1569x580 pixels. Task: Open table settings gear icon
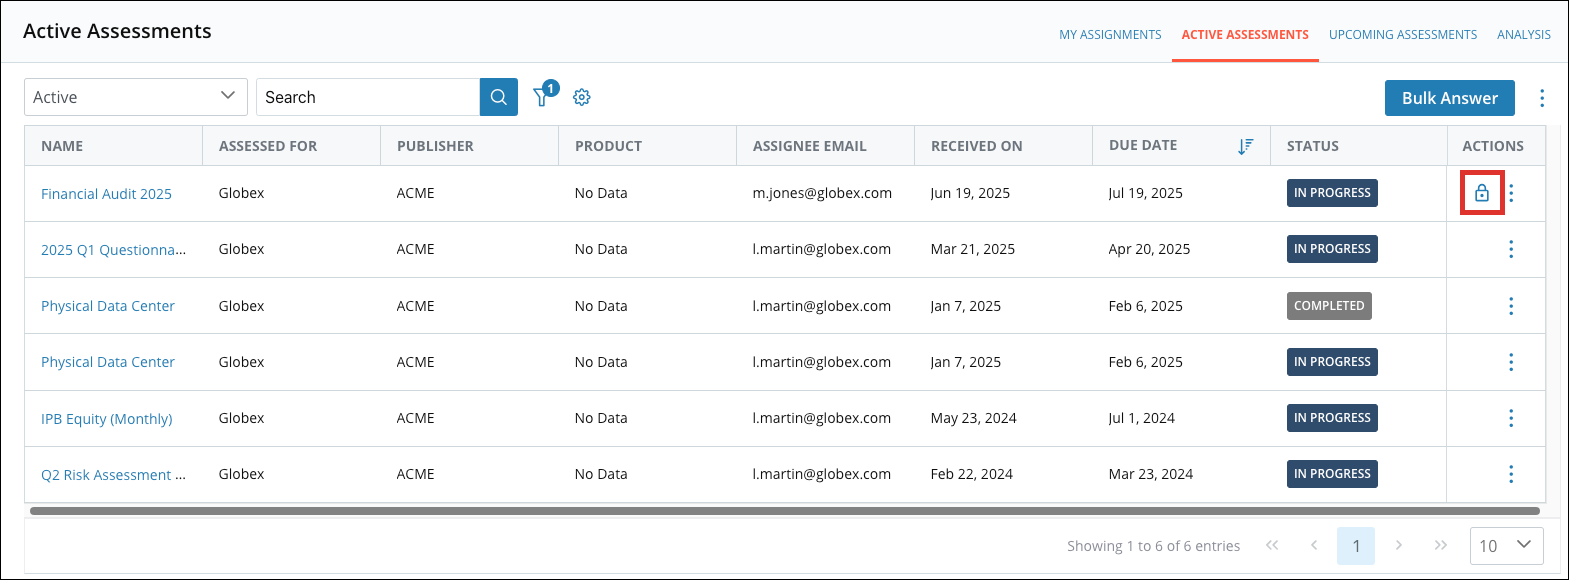point(582,97)
